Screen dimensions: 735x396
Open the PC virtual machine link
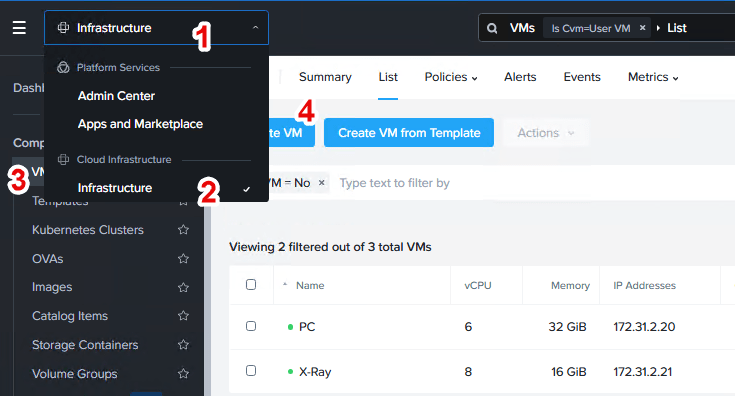[307, 327]
